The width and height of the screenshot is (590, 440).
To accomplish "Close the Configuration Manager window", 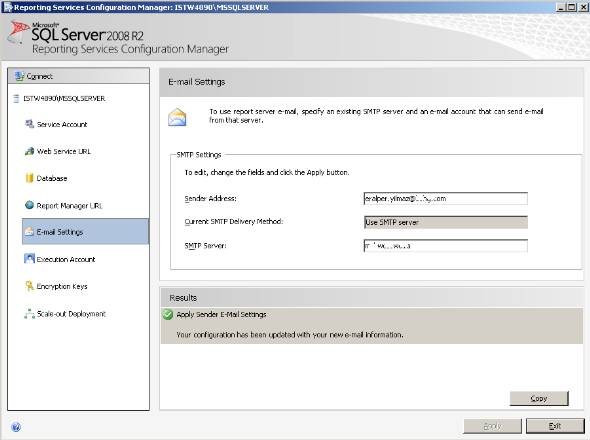I will coord(582,7).
